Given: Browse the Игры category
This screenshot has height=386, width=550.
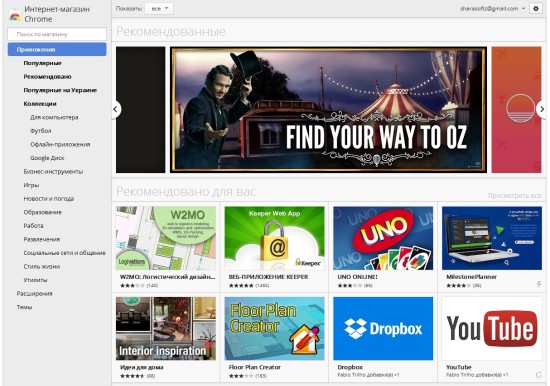Looking at the screenshot, I should 31,185.
